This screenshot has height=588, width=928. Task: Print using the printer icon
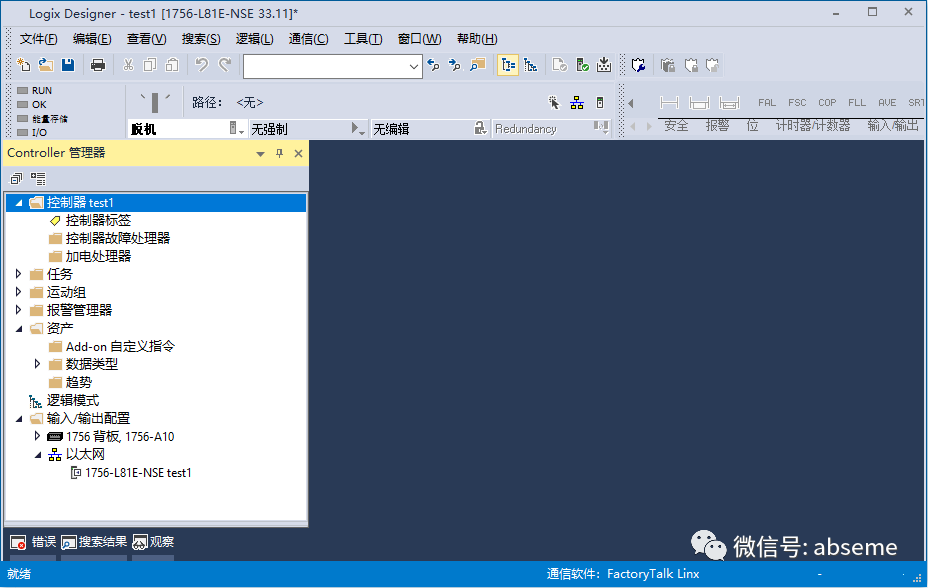[98, 65]
